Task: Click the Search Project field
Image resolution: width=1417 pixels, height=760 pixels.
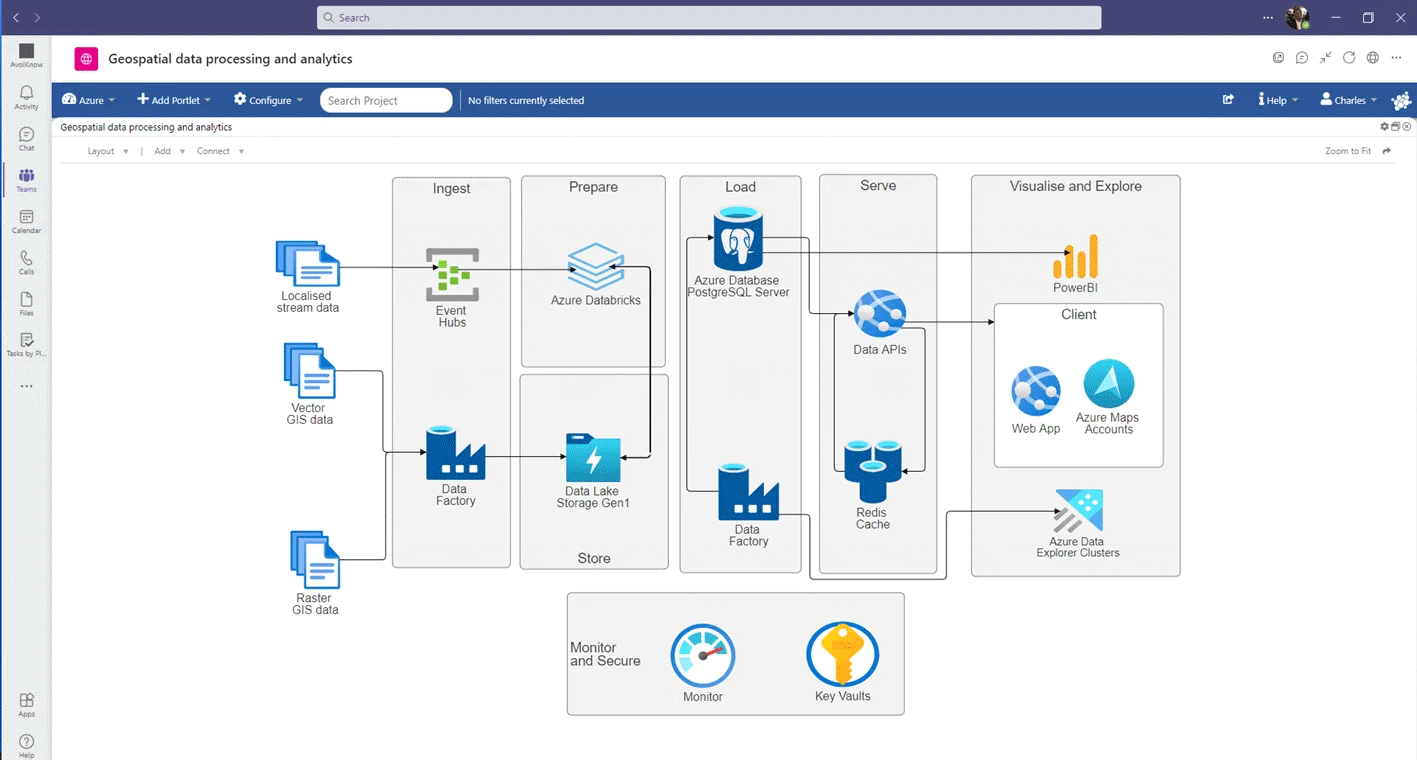Action: point(386,100)
